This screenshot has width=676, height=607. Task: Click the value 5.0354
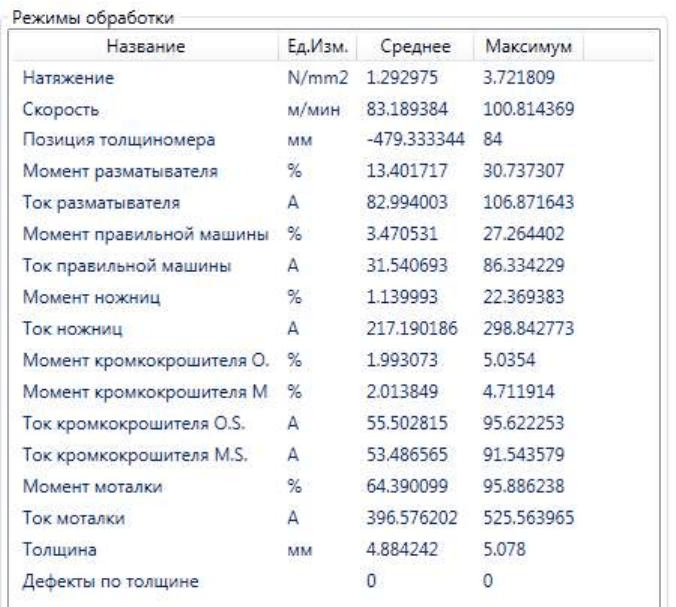(x=509, y=360)
